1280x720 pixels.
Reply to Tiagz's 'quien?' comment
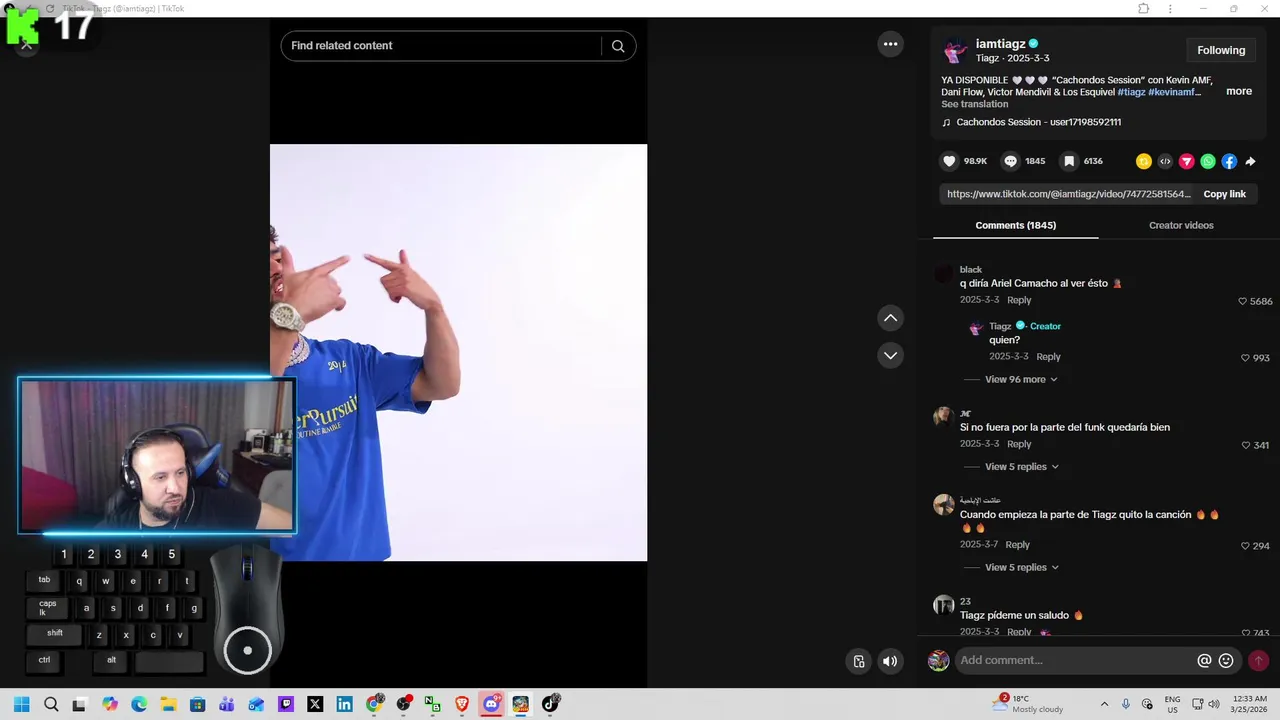coord(1048,357)
